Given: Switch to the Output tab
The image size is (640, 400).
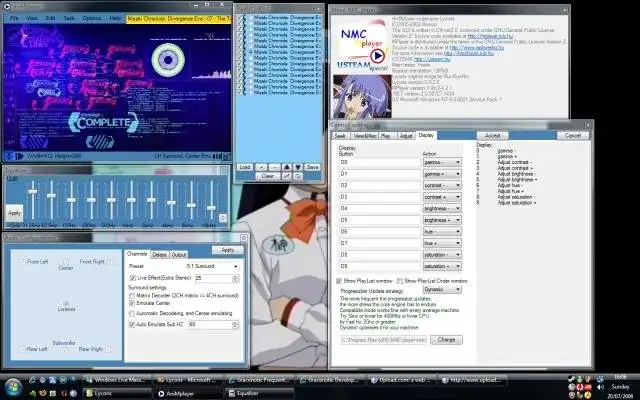Looking at the screenshot, I should coord(178,254).
